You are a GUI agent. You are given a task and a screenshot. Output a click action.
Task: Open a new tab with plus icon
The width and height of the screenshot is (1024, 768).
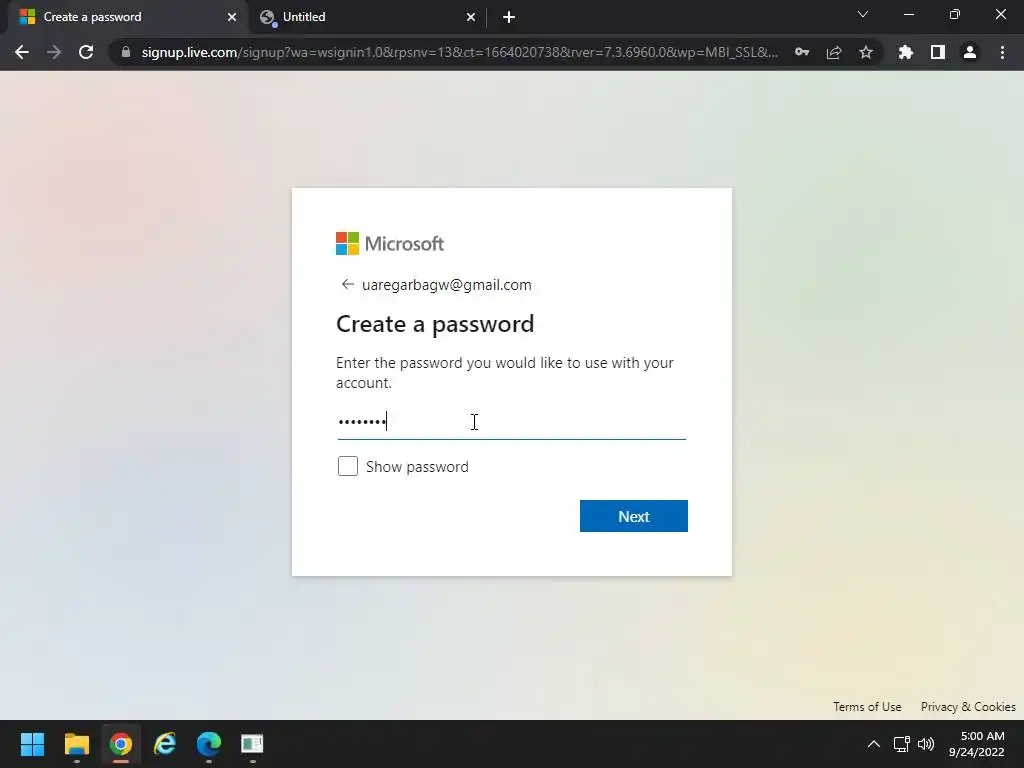pos(509,17)
